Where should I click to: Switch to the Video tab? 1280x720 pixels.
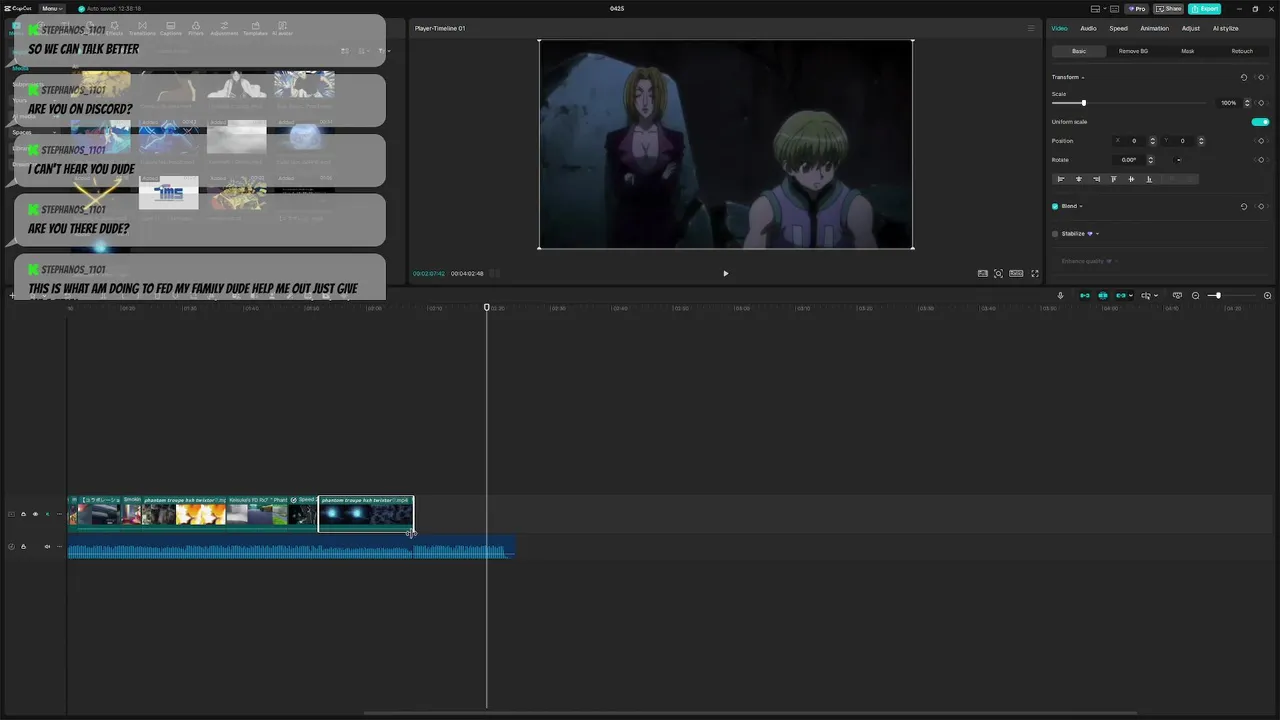pyautogui.click(x=1059, y=28)
